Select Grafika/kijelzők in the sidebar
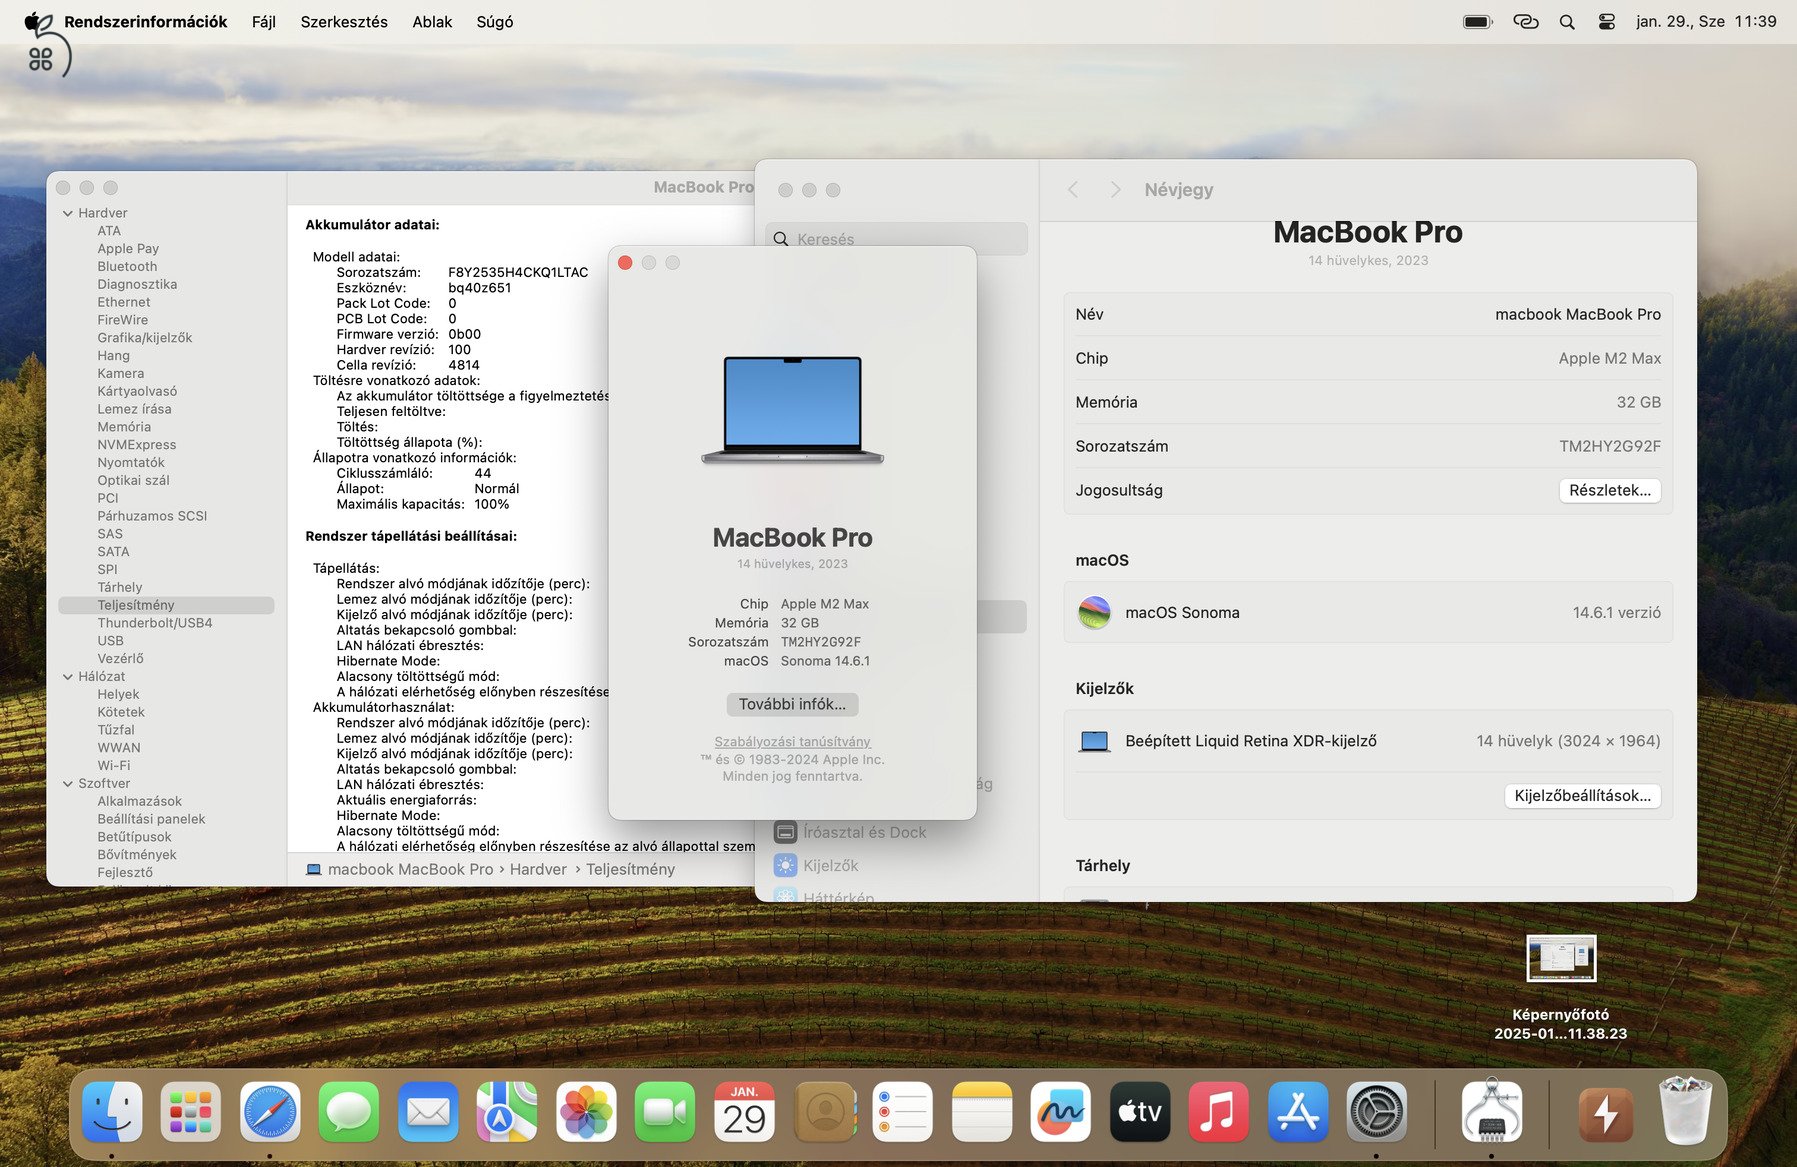1797x1167 pixels. pos(145,338)
